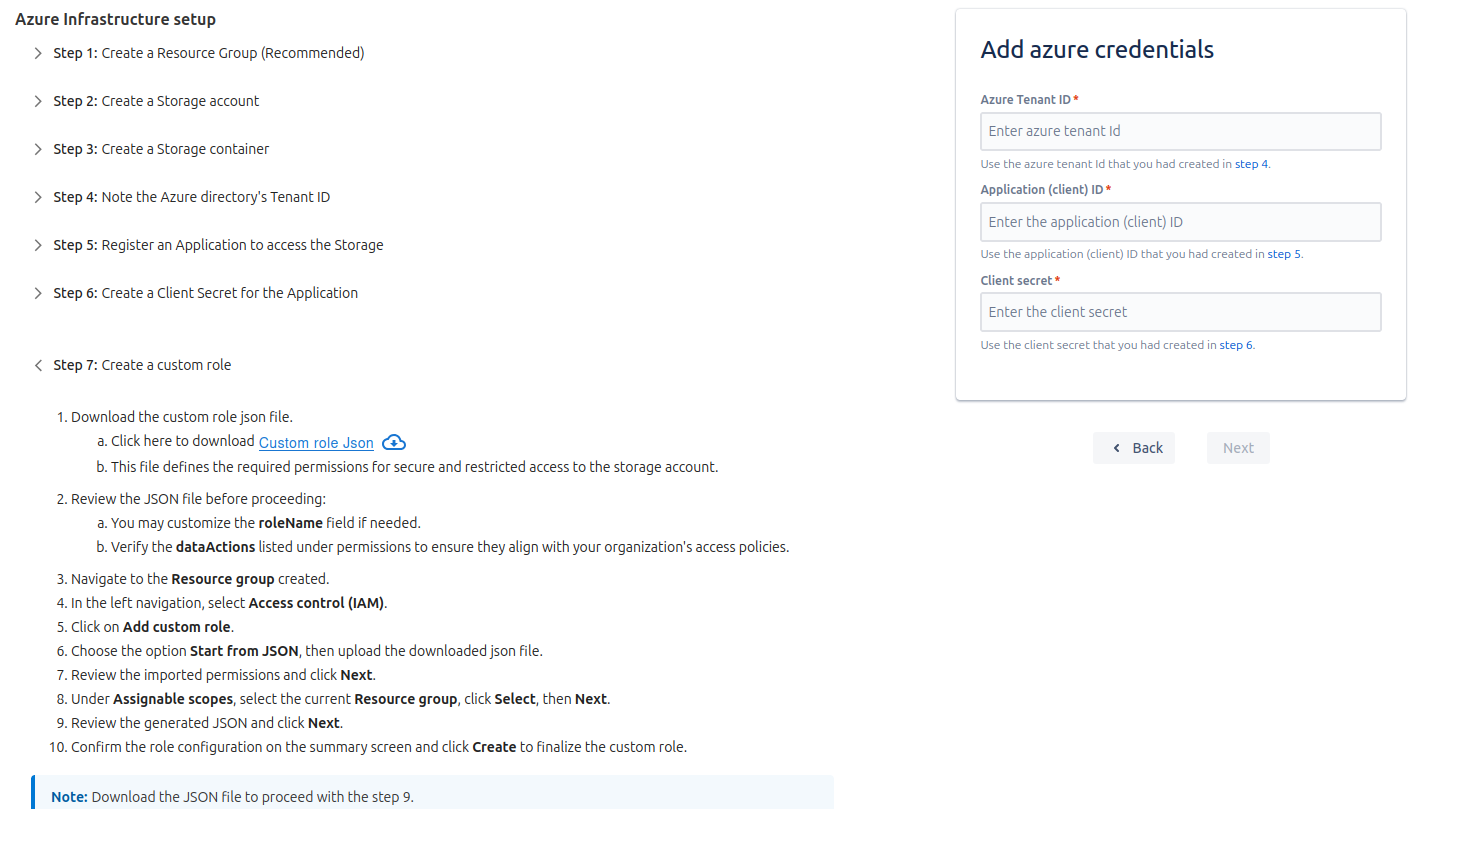Follow the step 5 hint link
This screenshot has width=1474, height=853.
coord(1284,254)
